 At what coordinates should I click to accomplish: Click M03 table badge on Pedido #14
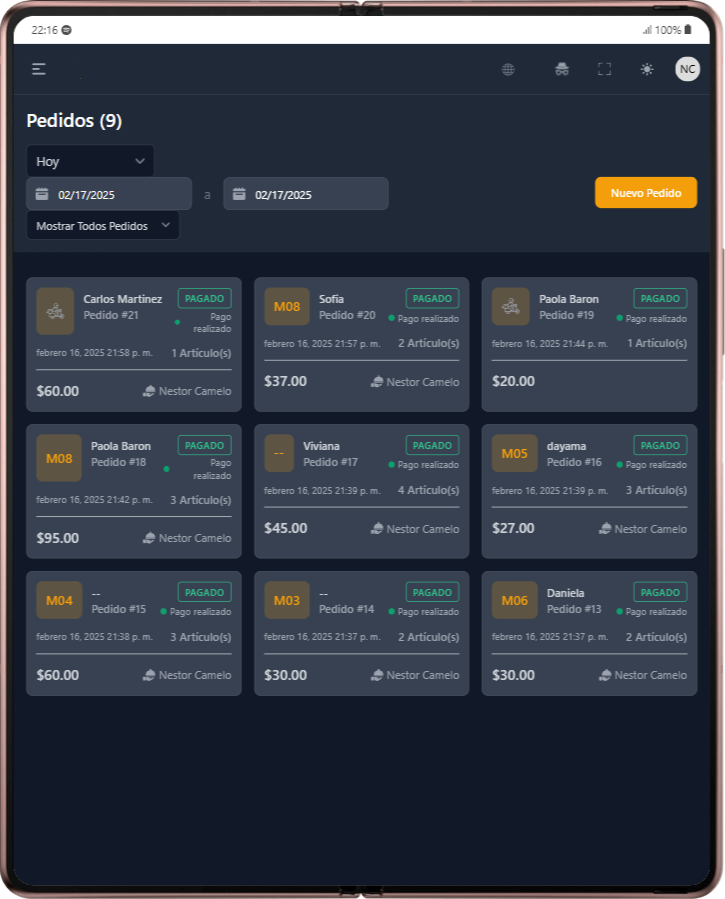tap(287, 600)
